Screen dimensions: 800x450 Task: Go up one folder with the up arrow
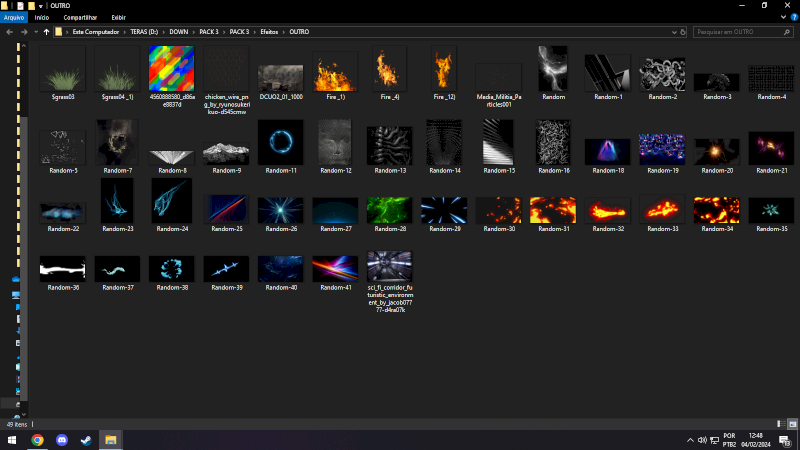coord(46,32)
